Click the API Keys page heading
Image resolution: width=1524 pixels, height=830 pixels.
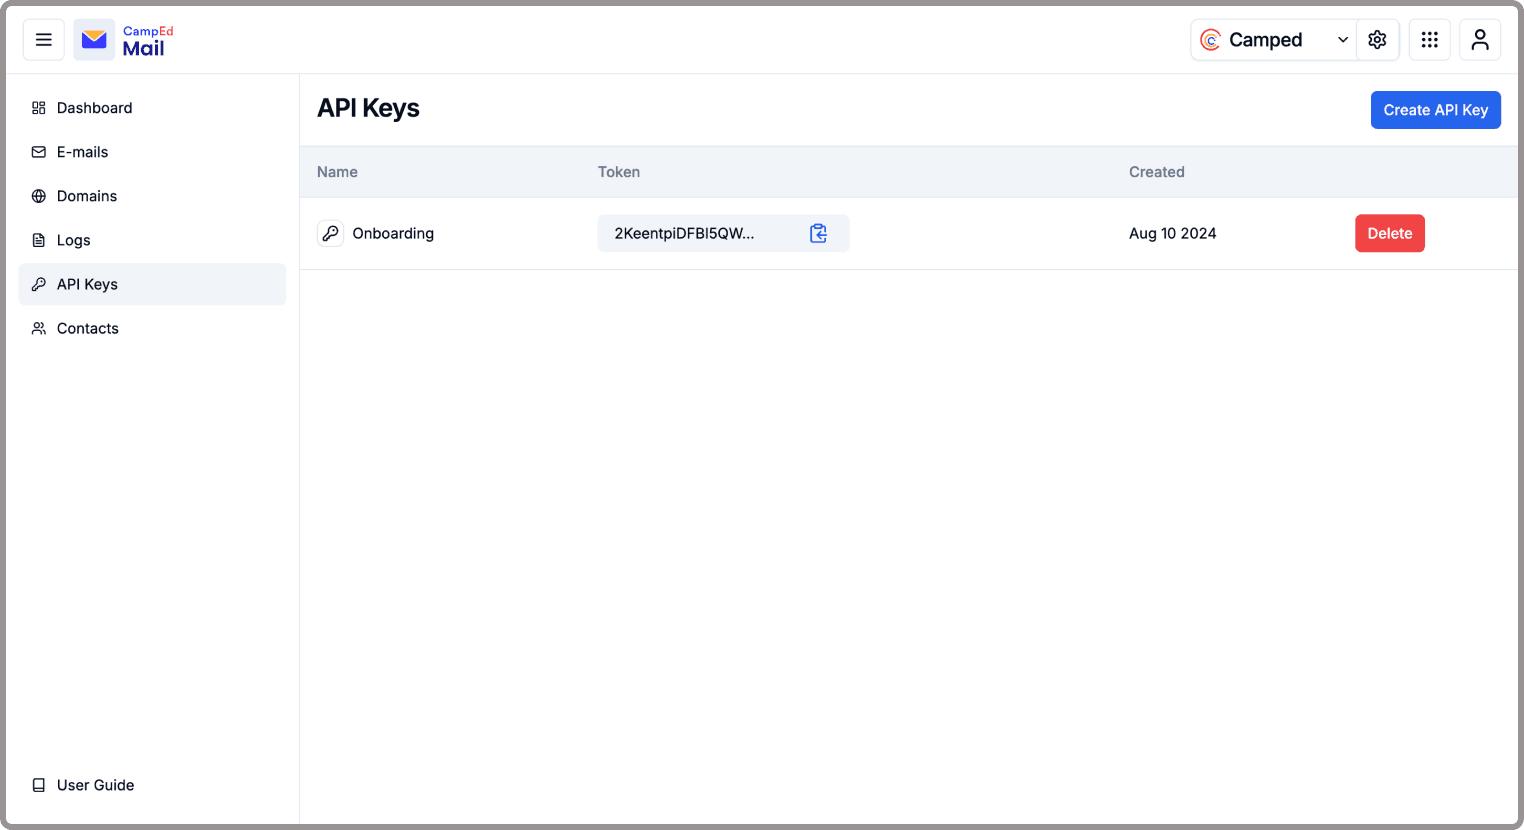point(368,108)
